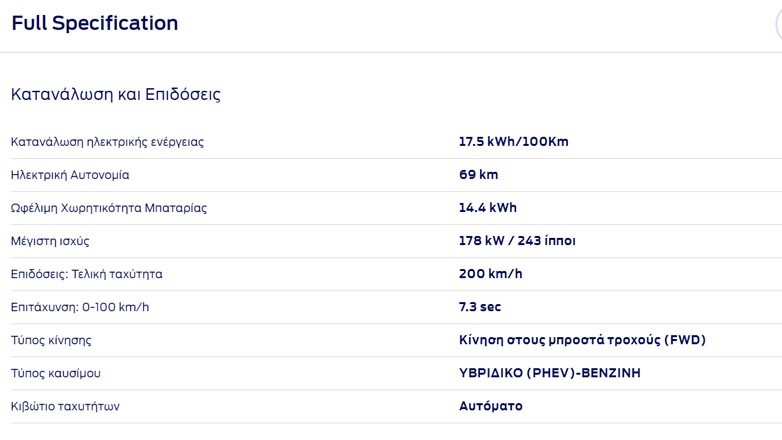Select the 69 km range value
782x440 pixels.
point(478,175)
